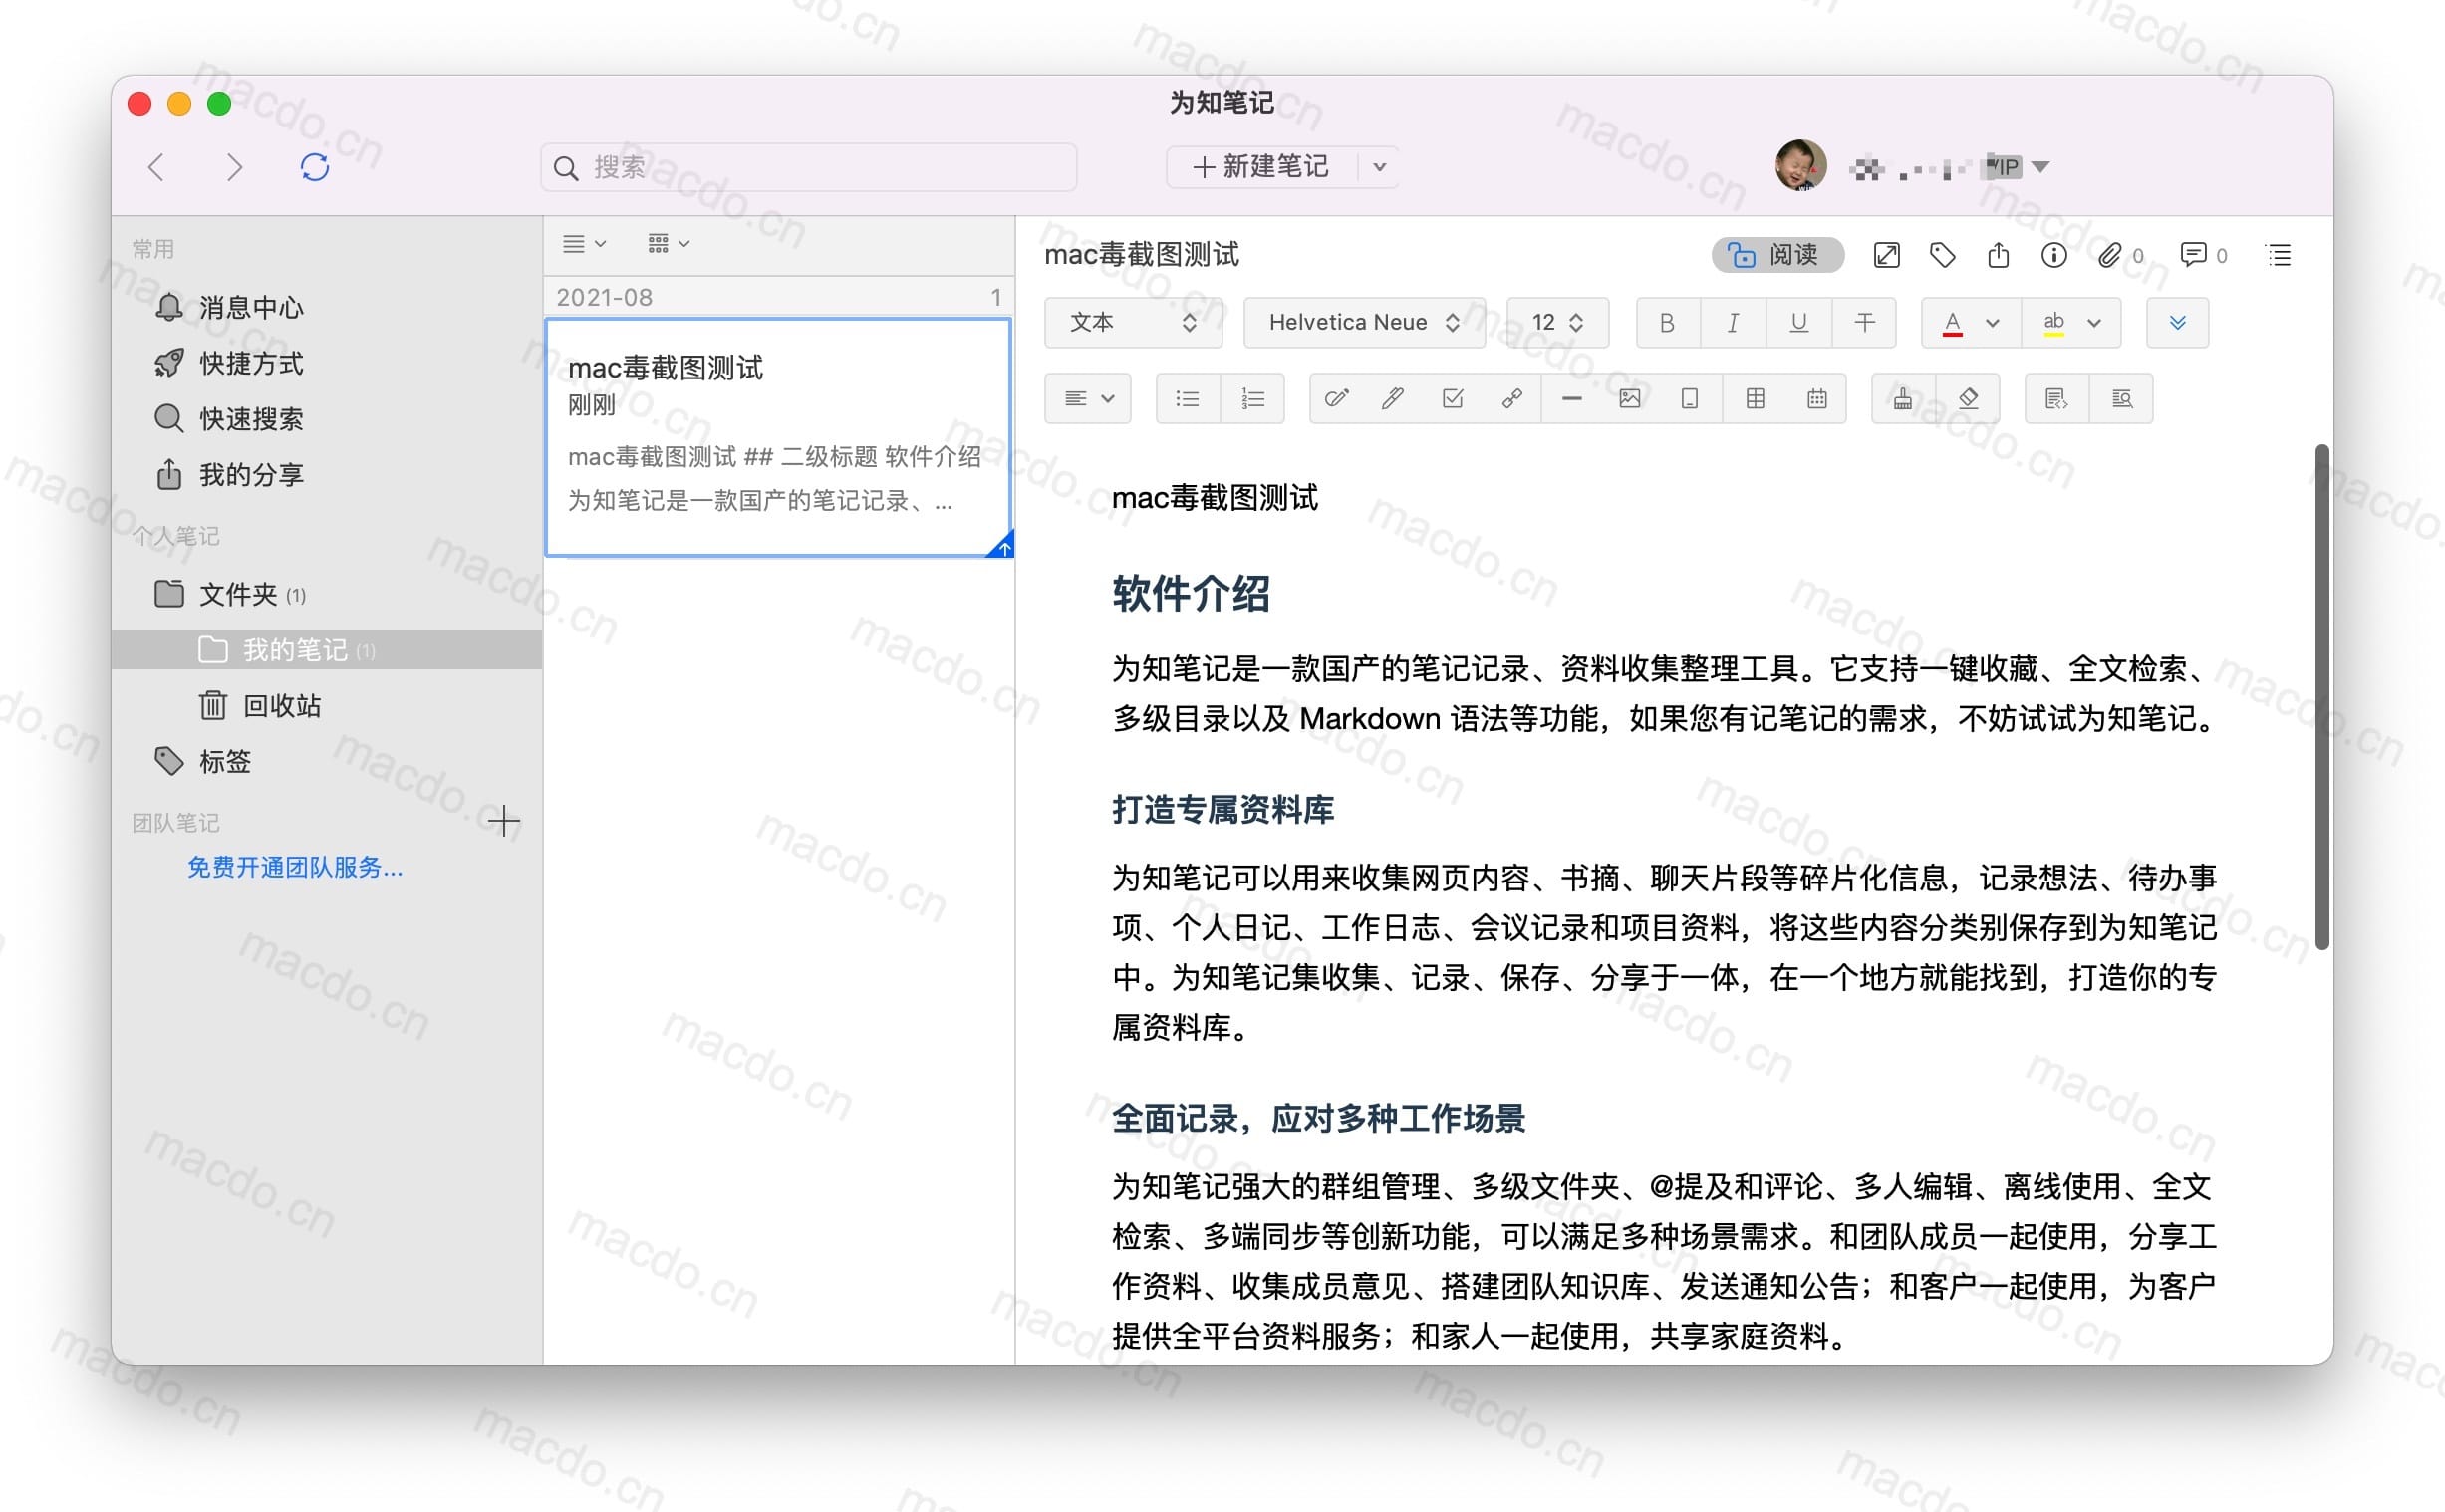Open the text alignment dropdown
This screenshot has height=1512, width=2445.
click(1088, 399)
